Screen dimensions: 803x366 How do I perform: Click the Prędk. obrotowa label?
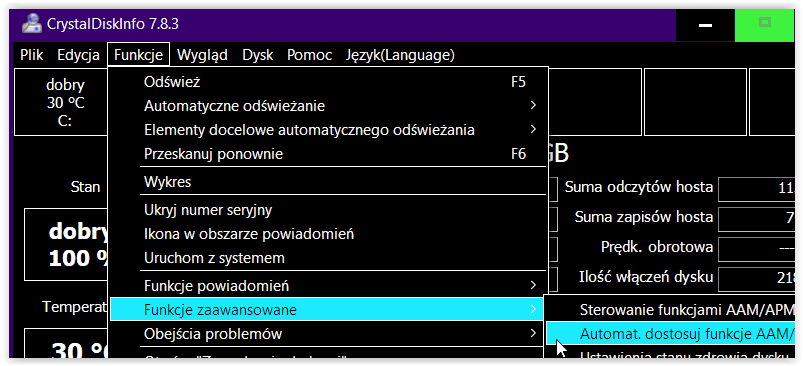point(657,247)
